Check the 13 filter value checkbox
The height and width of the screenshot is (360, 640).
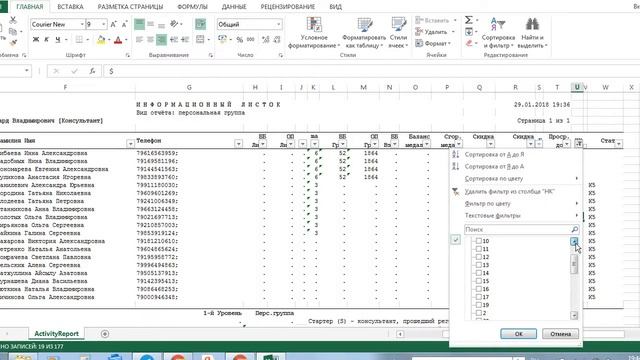(x=479, y=265)
